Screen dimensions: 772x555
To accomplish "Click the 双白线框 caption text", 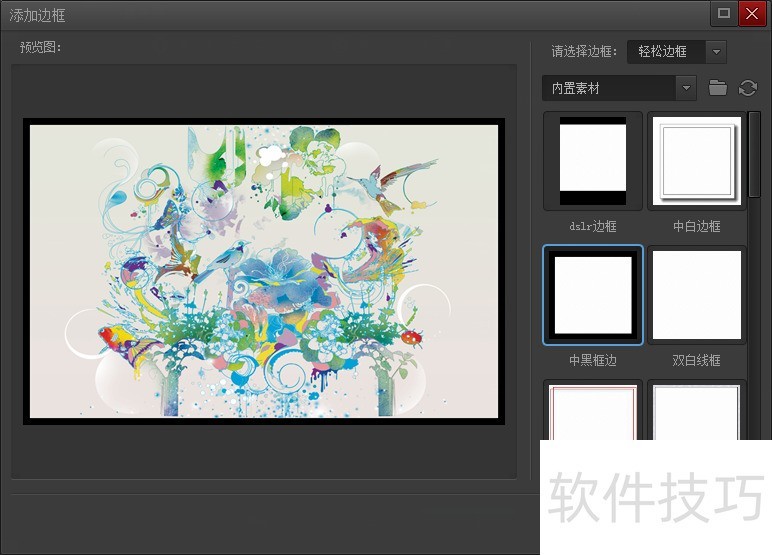I will [x=696, y=360].
